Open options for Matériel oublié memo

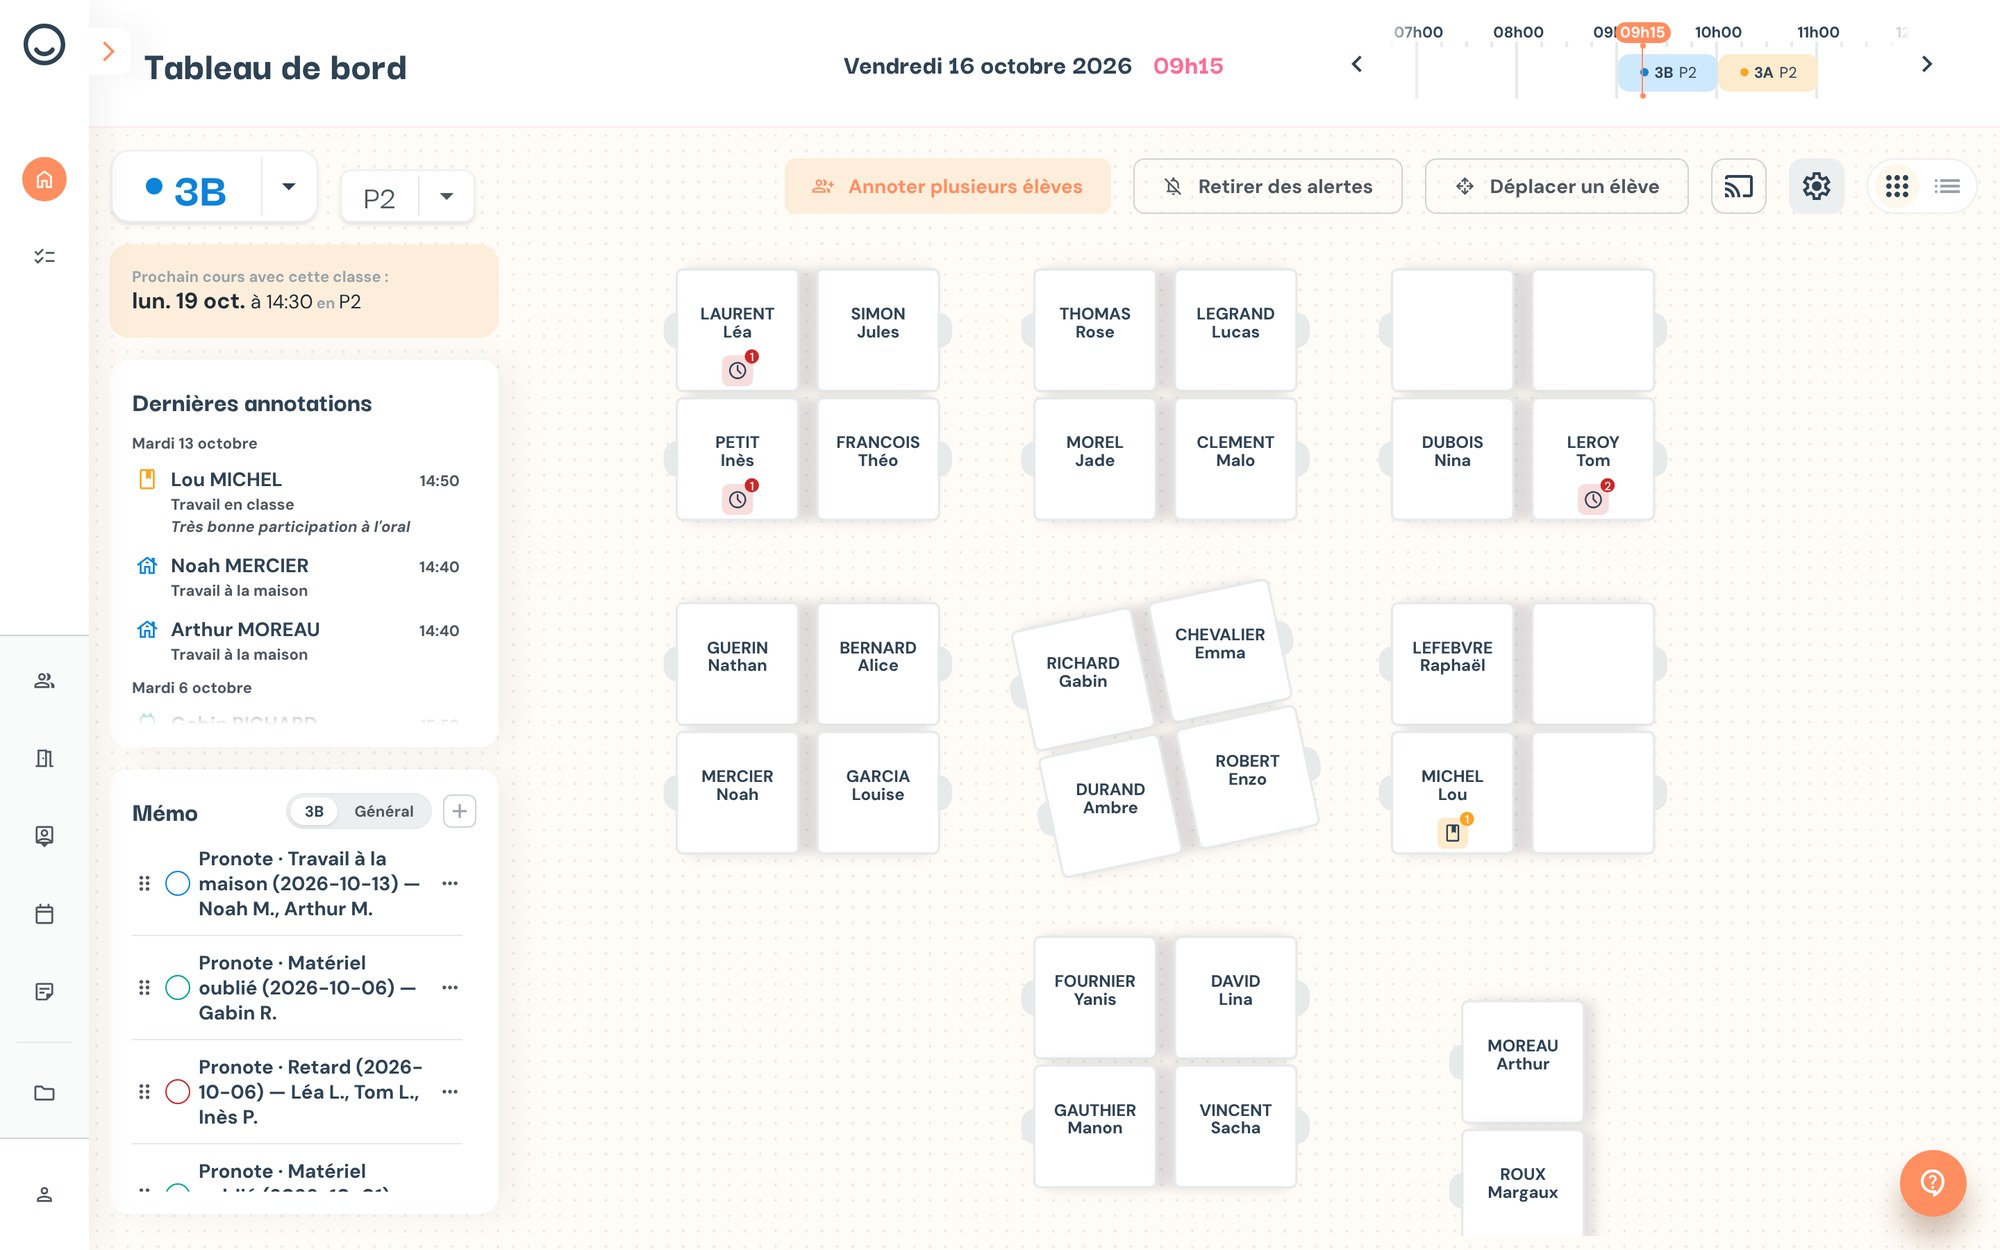[x=450, y=988]
